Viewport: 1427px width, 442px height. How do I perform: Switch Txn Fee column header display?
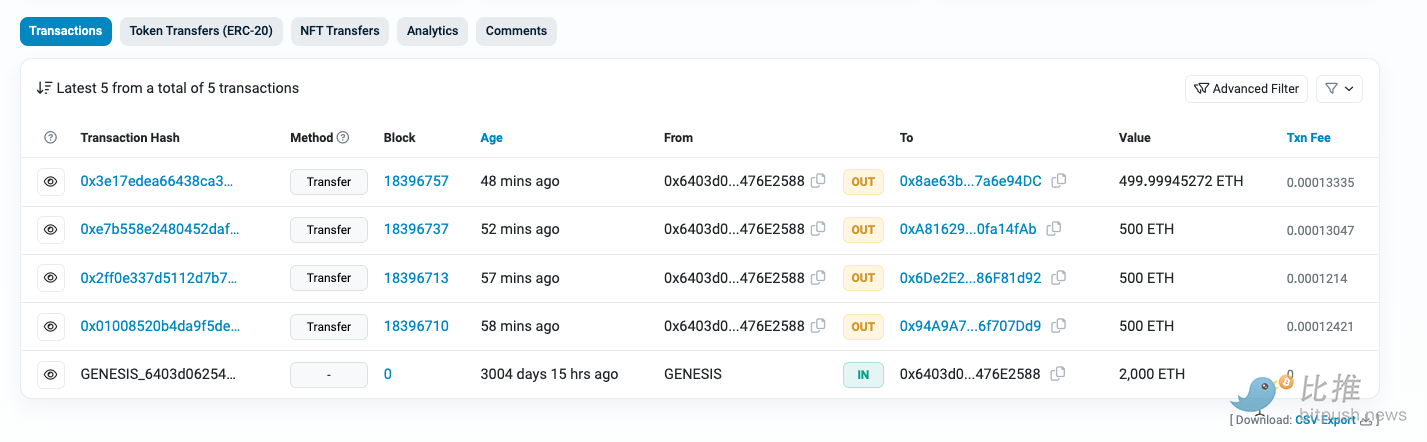tap(1308, 138)
